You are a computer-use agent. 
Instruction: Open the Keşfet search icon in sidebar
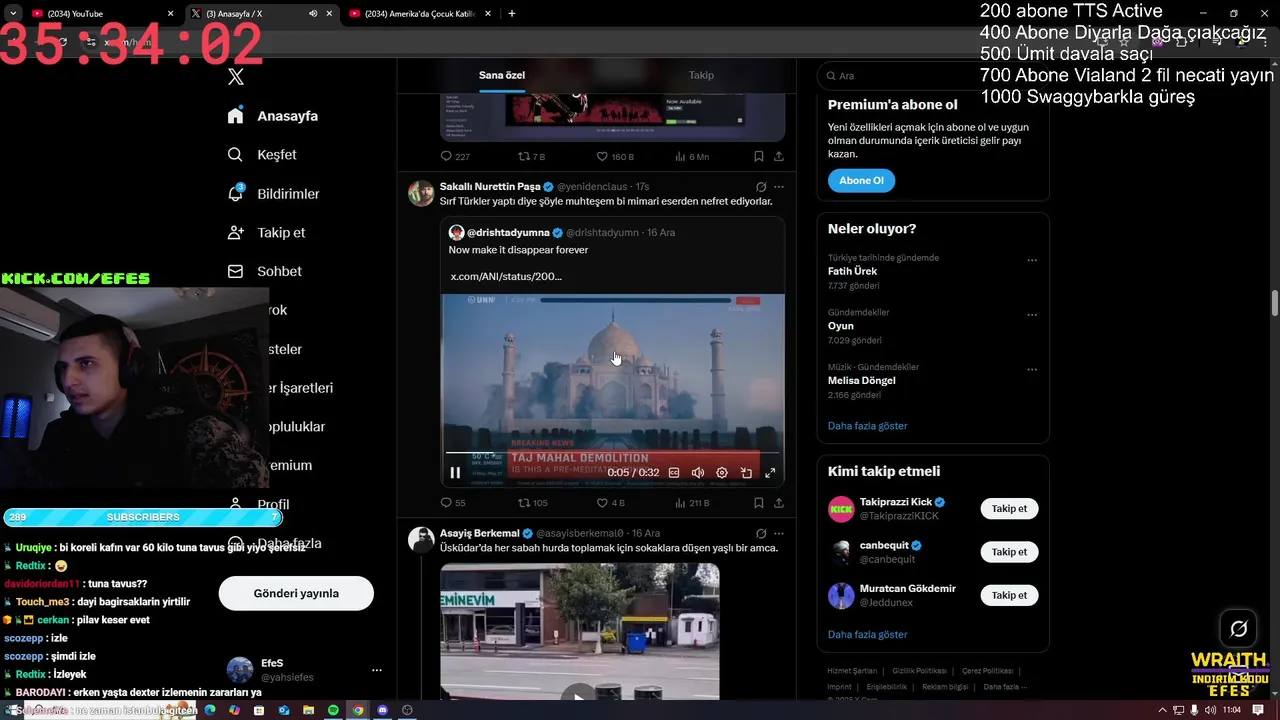click(x=235, y=155)
